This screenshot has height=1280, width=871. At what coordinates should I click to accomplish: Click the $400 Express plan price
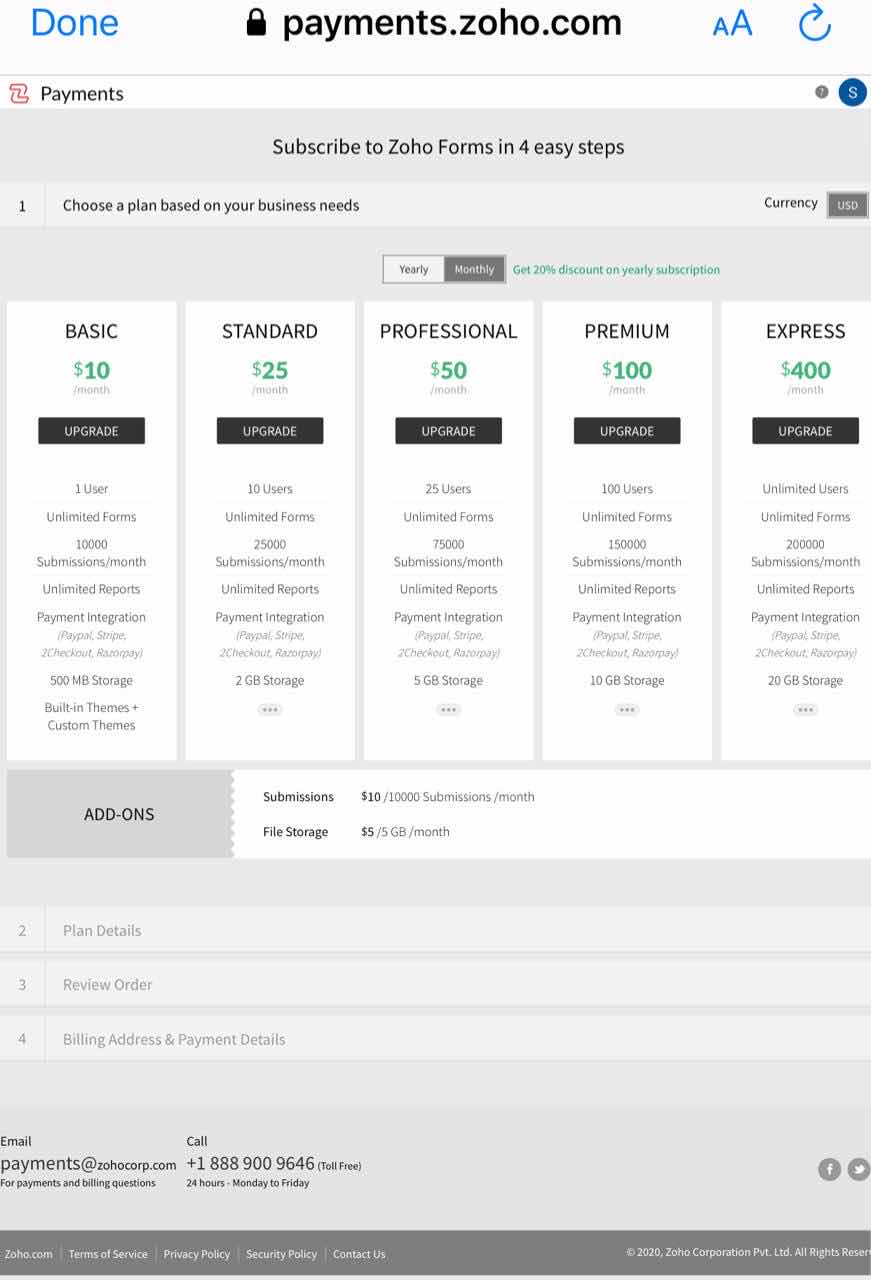pyautogui.click(x=805, y=370)
